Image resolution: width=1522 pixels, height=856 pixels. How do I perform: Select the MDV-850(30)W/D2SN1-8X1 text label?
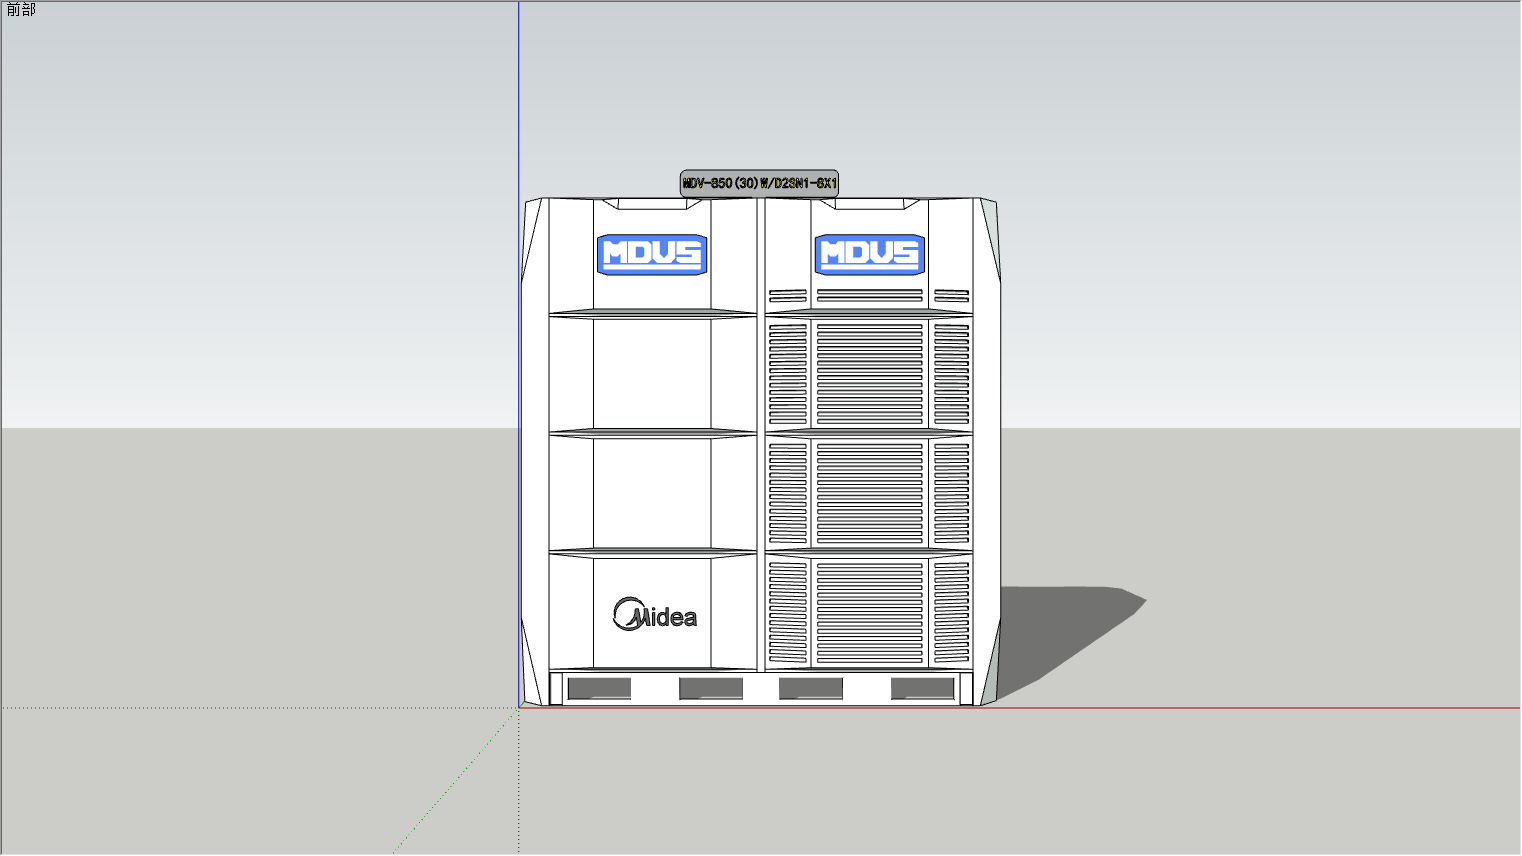[759, 183]
